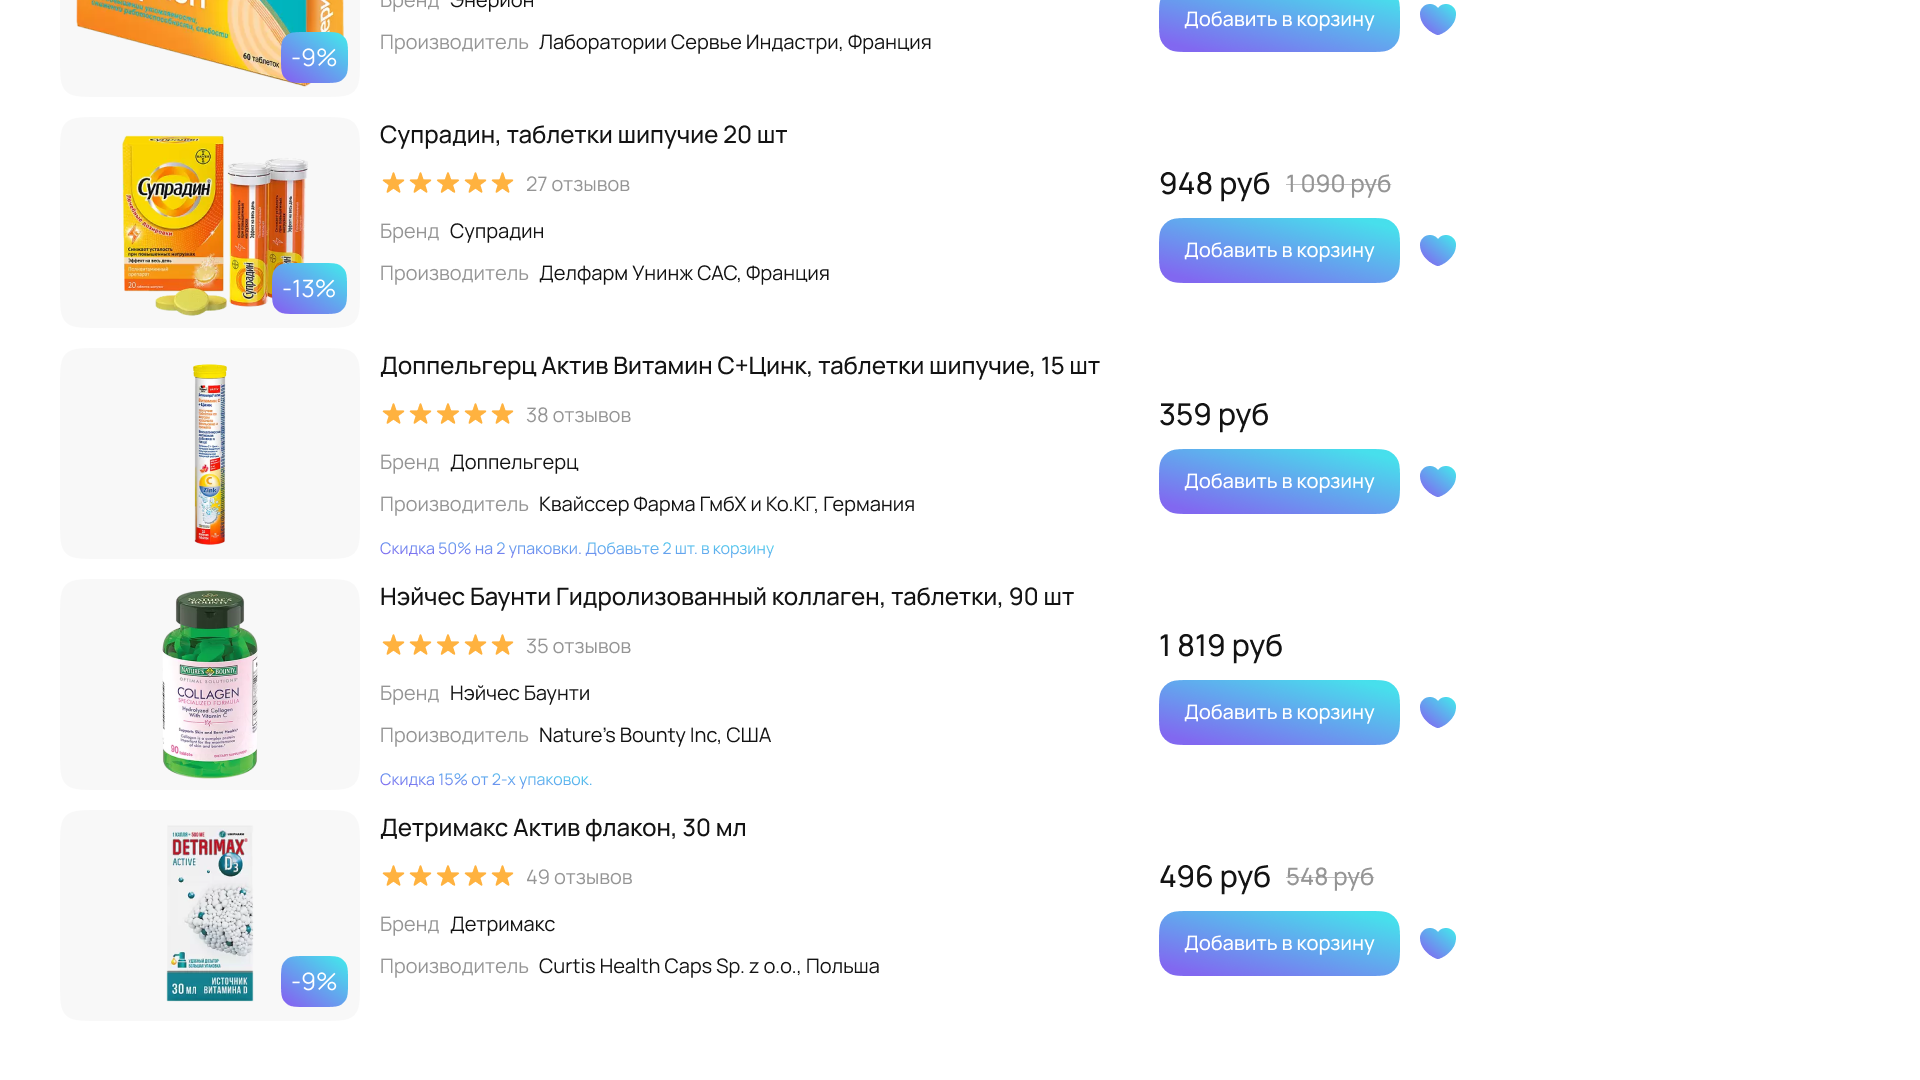Open Detrimax Active box image
The image size is (1920, 1080).
[x=210, y=915]
